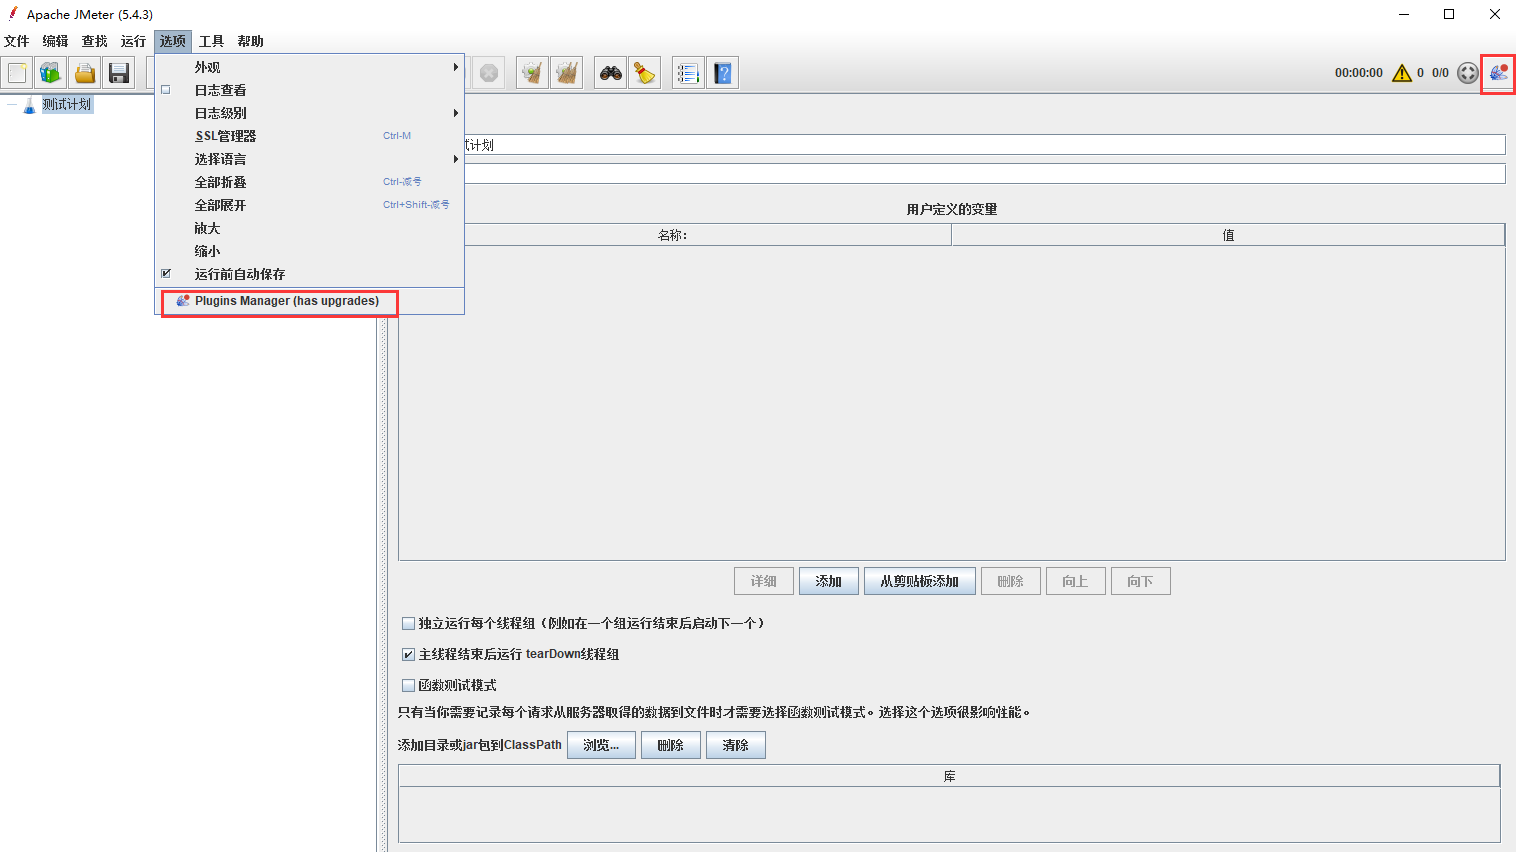Open the Templates toolbar icon
This screenshot has height=852, width=1516.
50,73
